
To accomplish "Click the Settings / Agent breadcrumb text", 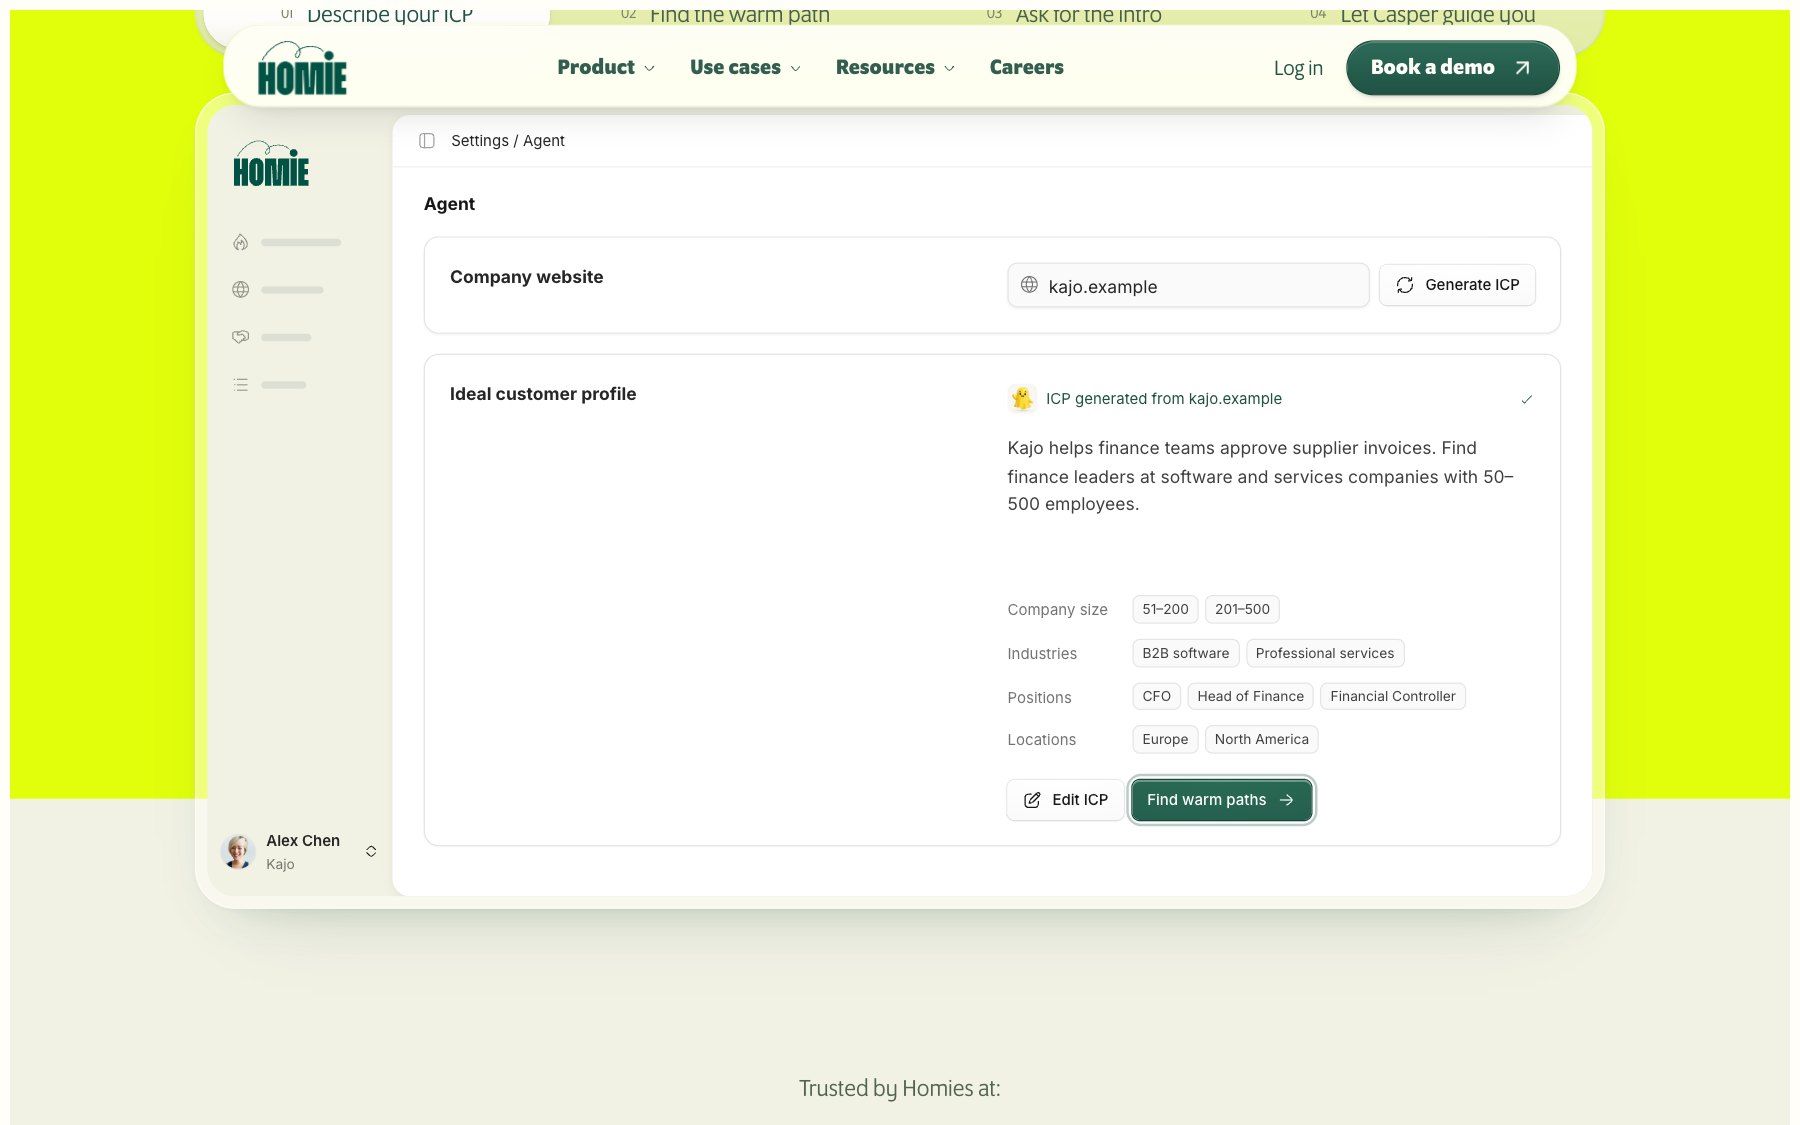I will [x=508, y=141].
